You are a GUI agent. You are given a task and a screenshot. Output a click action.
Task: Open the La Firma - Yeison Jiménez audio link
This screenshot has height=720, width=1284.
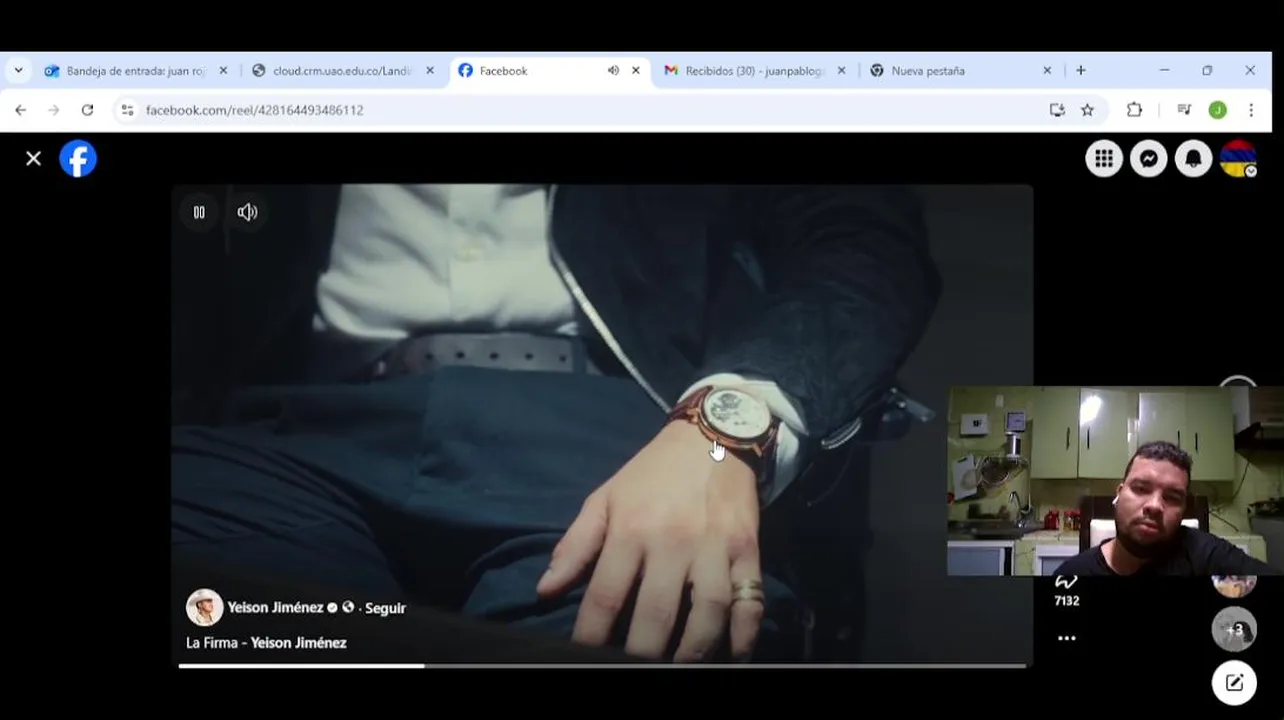(266, 643)
